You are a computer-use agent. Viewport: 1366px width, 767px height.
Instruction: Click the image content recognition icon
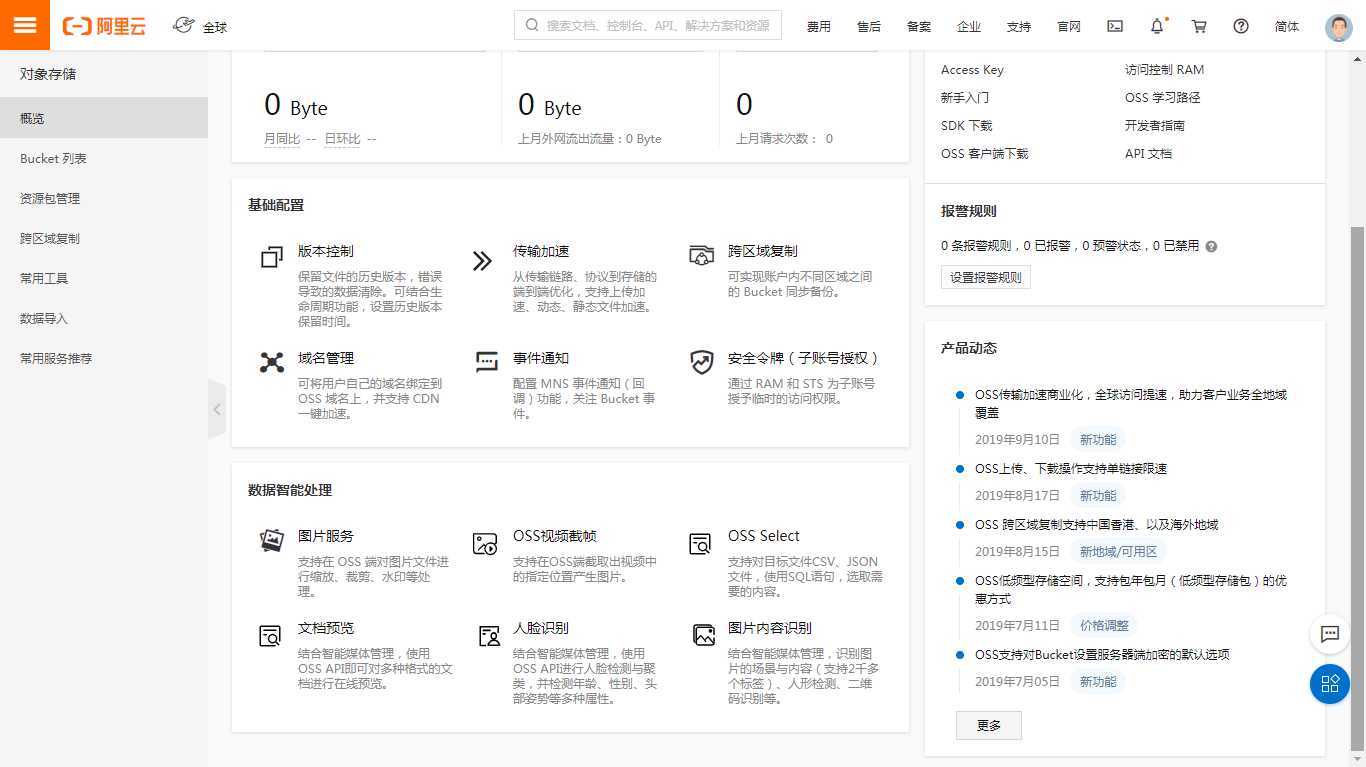(704, 634)
